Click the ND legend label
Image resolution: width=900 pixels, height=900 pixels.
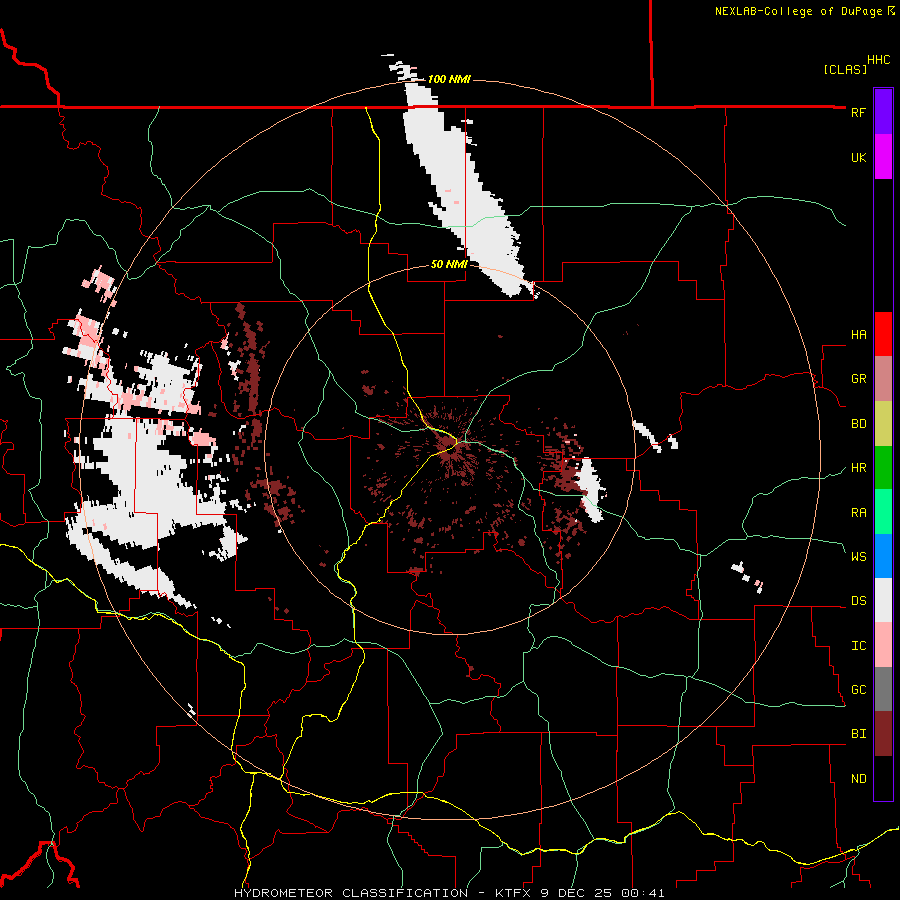coord(858,779)
